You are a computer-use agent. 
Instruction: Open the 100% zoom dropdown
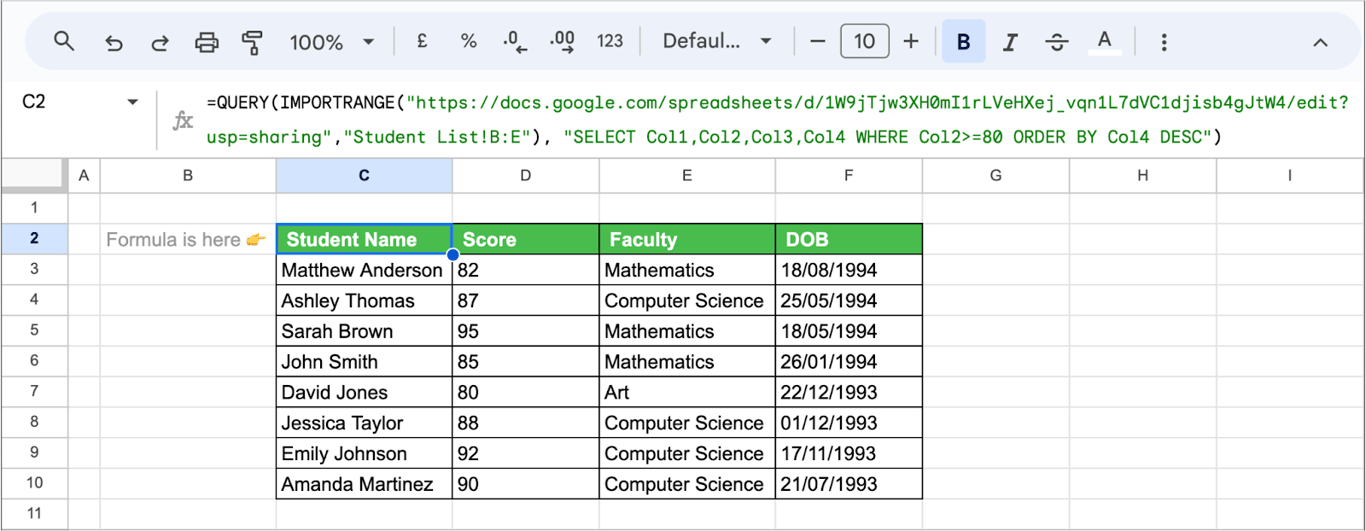332,42
